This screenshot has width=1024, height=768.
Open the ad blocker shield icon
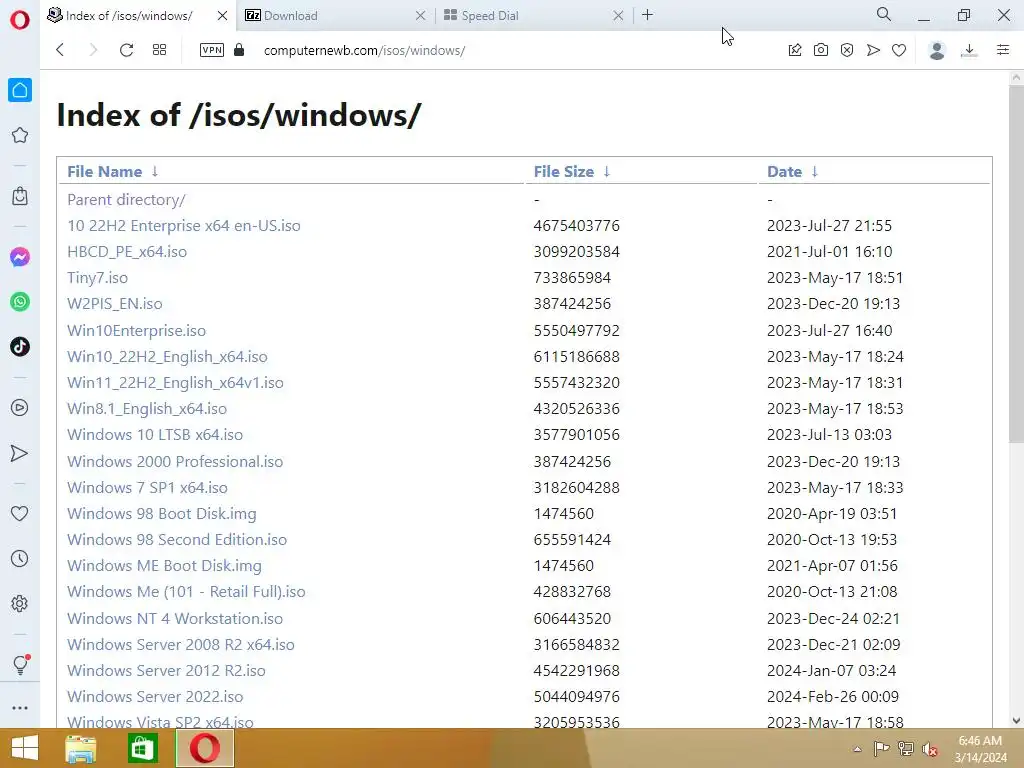tap(847, 50)
